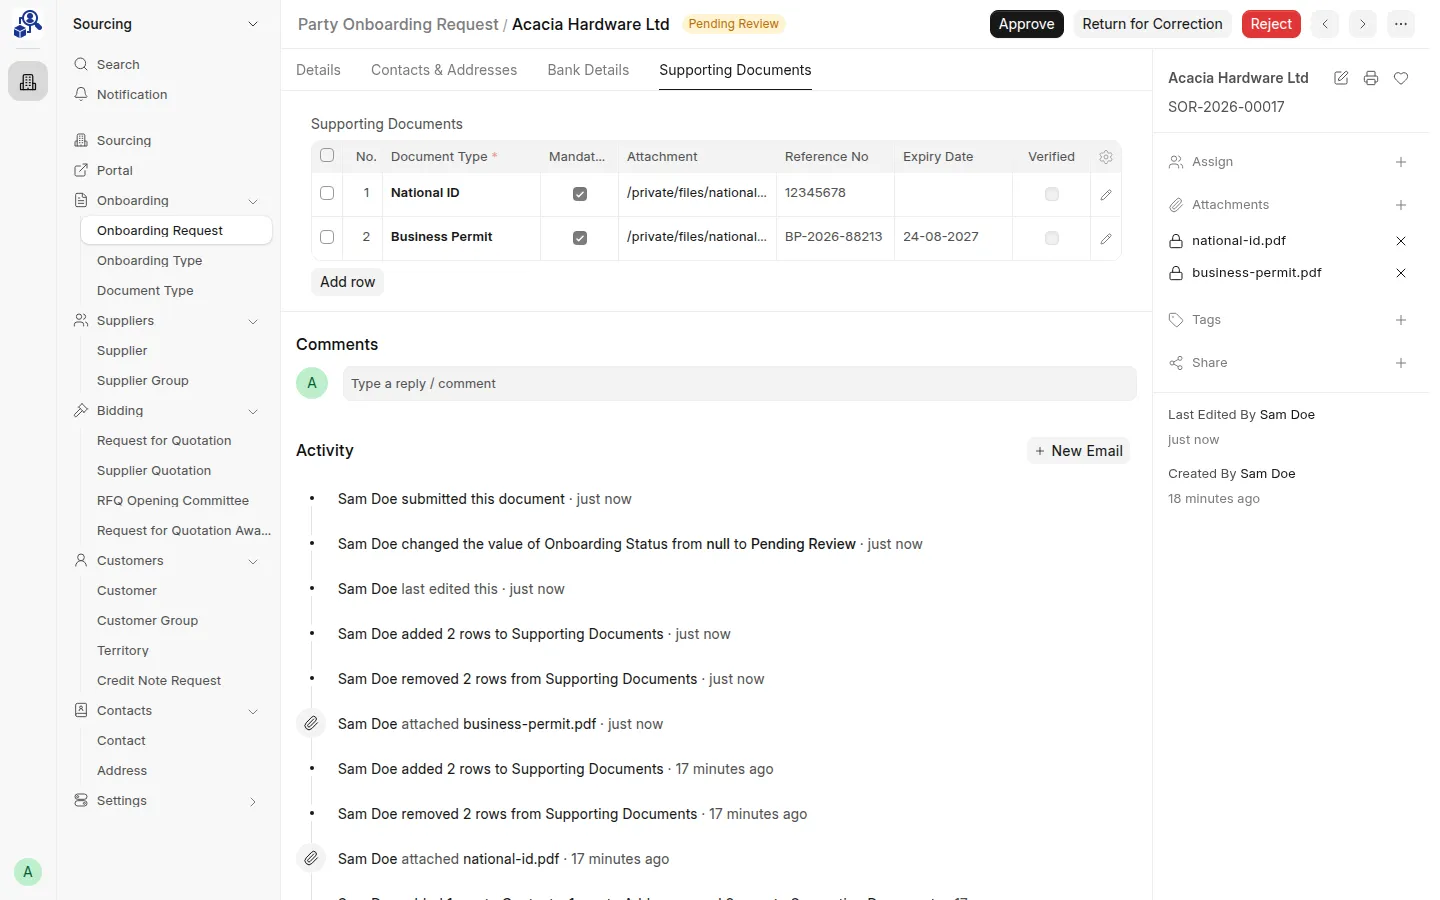Open the Sourcing app logo icon
This screenshot has width=1440, height=900.
coord(28,24)
